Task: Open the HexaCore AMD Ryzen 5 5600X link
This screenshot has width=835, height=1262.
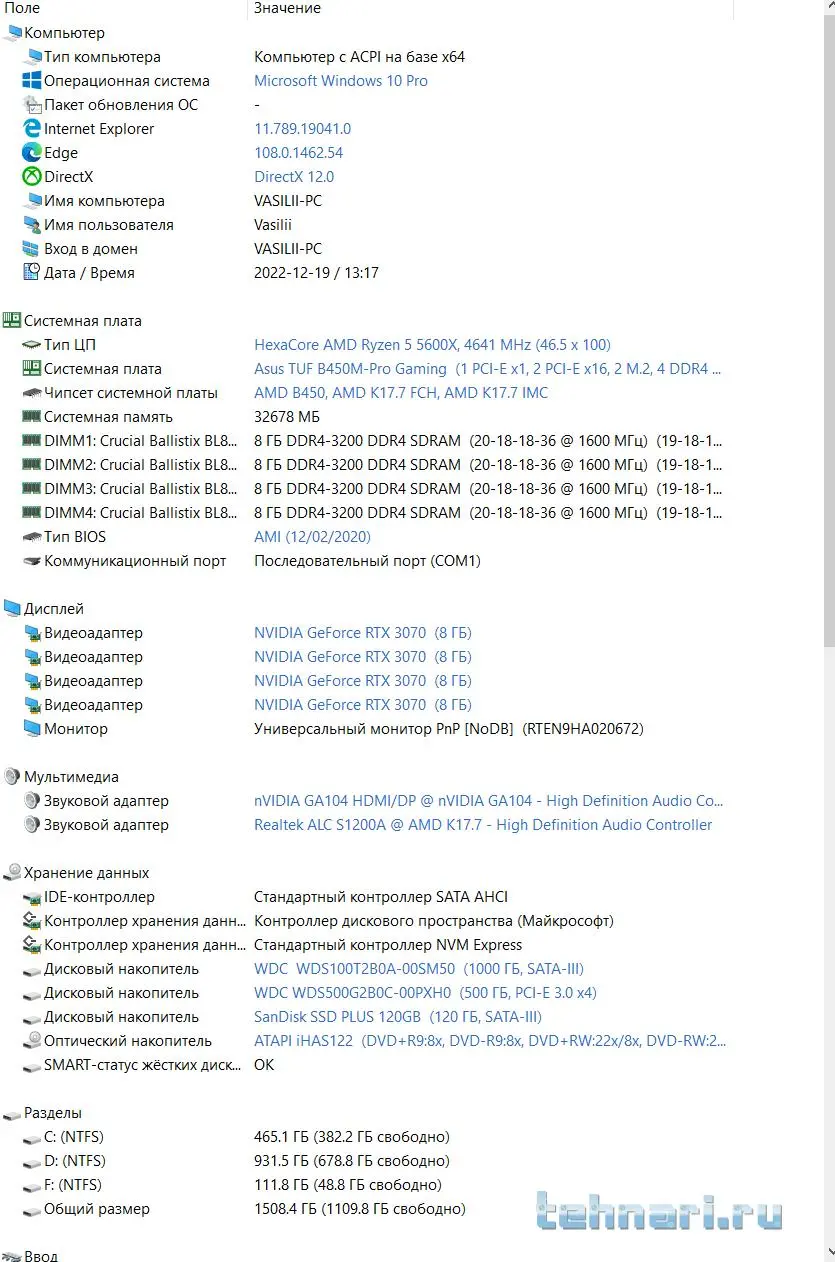Action: pyautogui.click(x=432, y=345)
